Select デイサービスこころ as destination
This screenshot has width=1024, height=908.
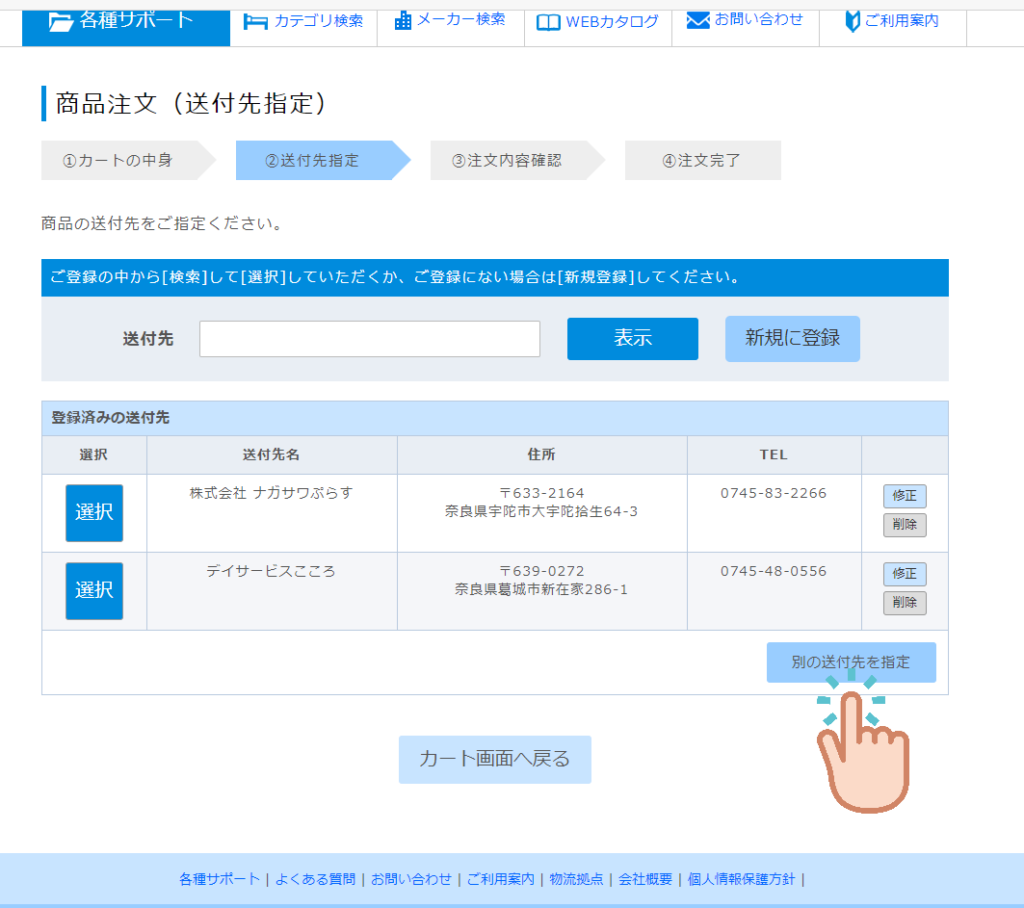(x=94, y=591)
